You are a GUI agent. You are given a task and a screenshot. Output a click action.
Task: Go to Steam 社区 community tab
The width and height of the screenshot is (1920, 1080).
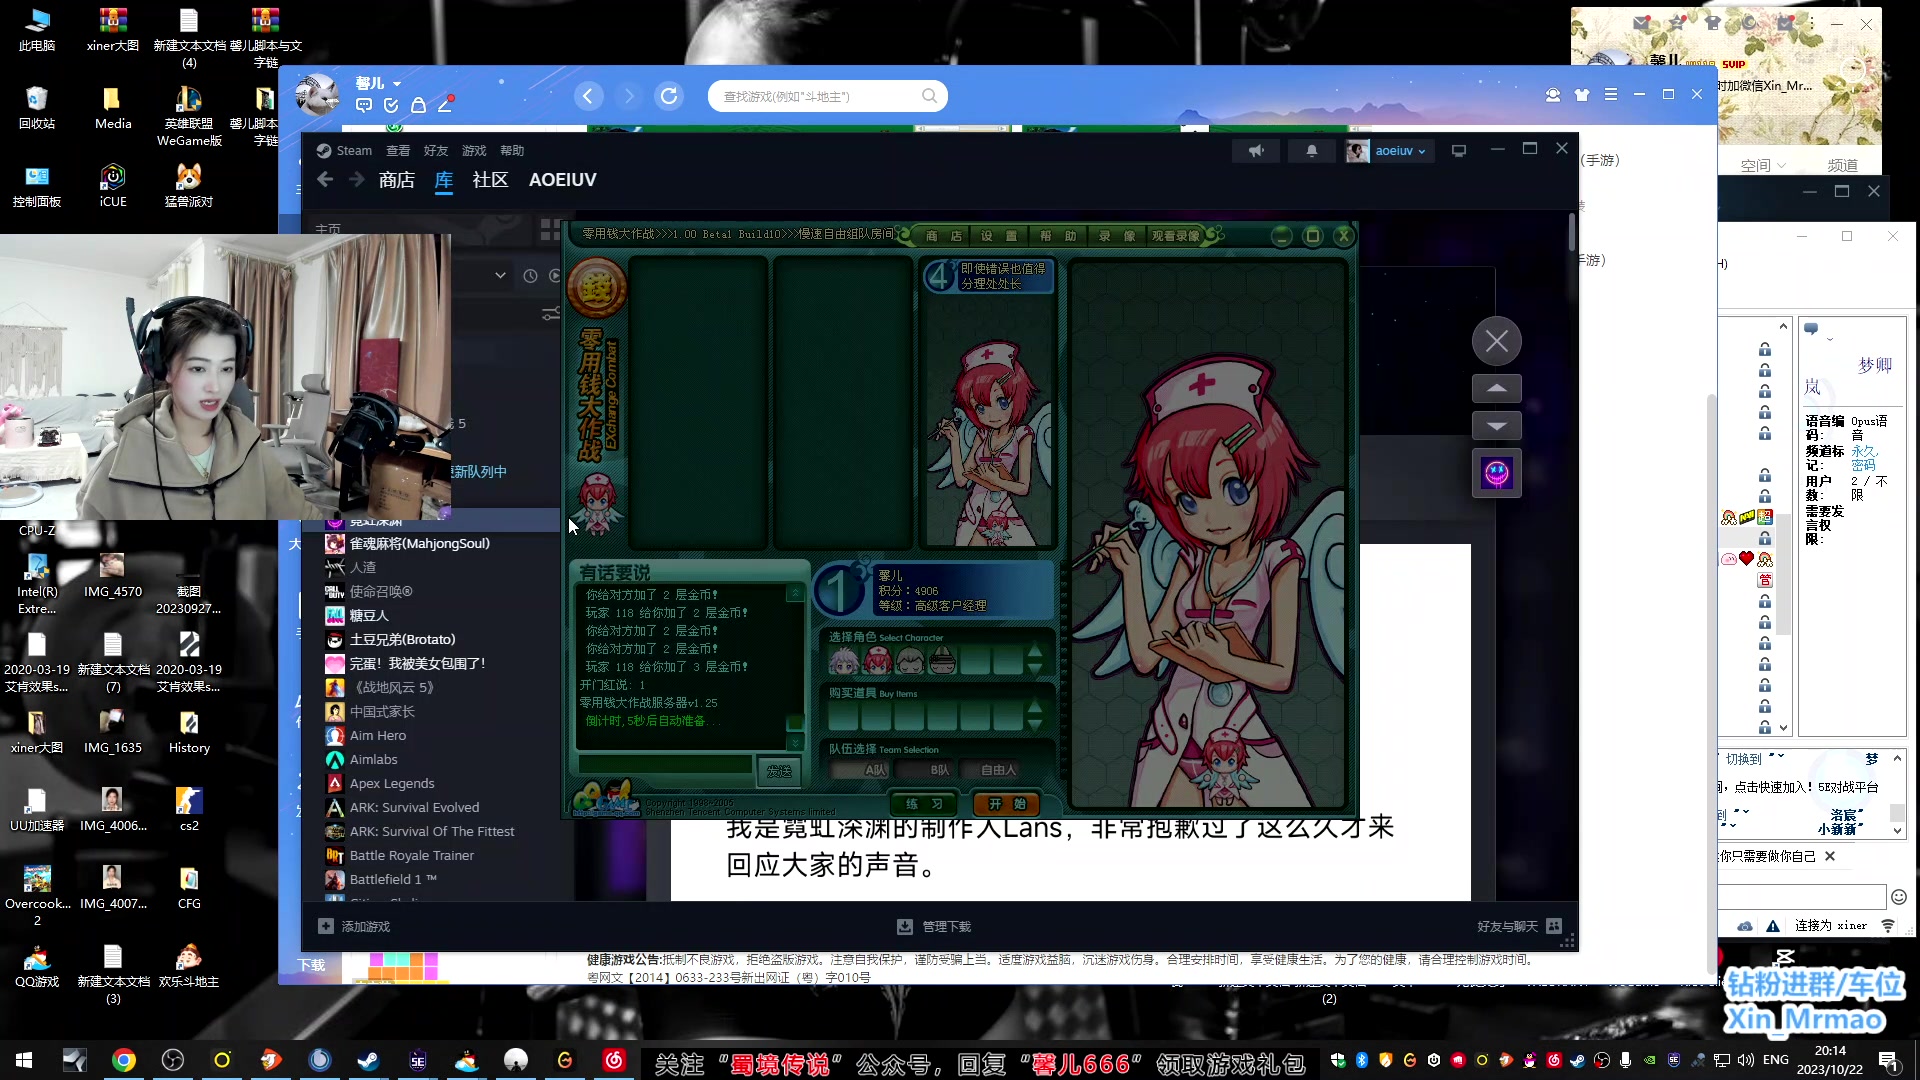(x=490, y=180)
